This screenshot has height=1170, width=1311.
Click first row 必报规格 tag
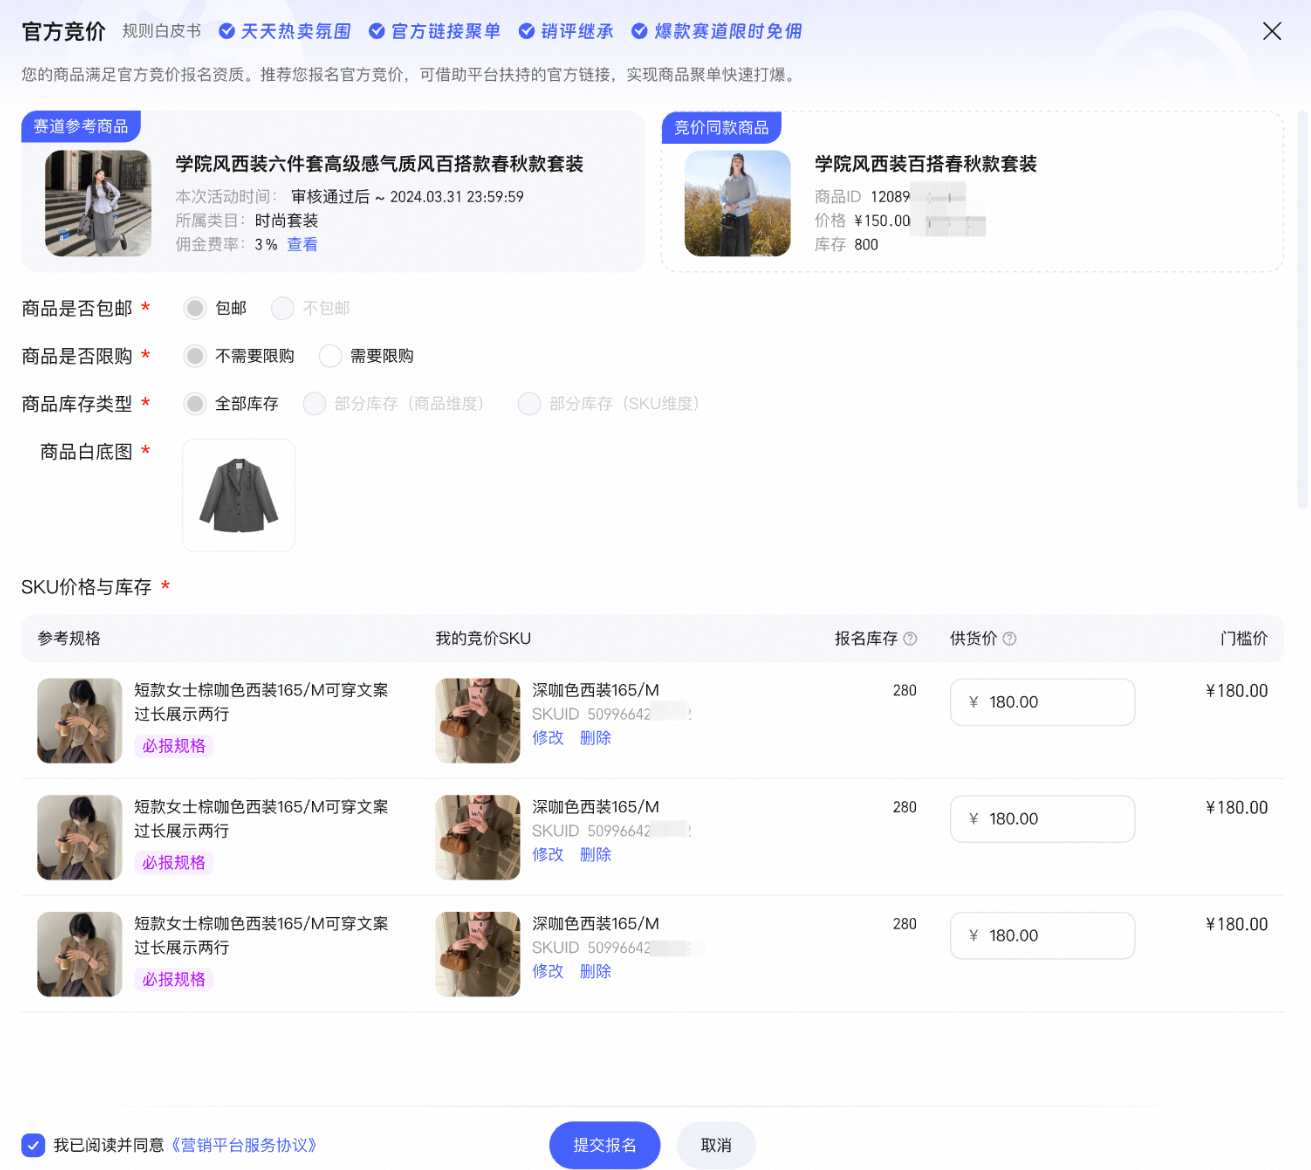[174, 746]
